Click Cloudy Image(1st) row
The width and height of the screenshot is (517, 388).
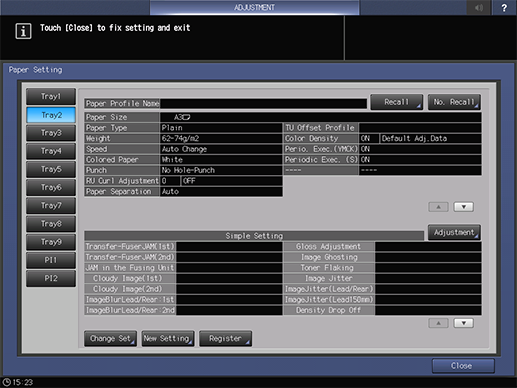click(183, 279)
